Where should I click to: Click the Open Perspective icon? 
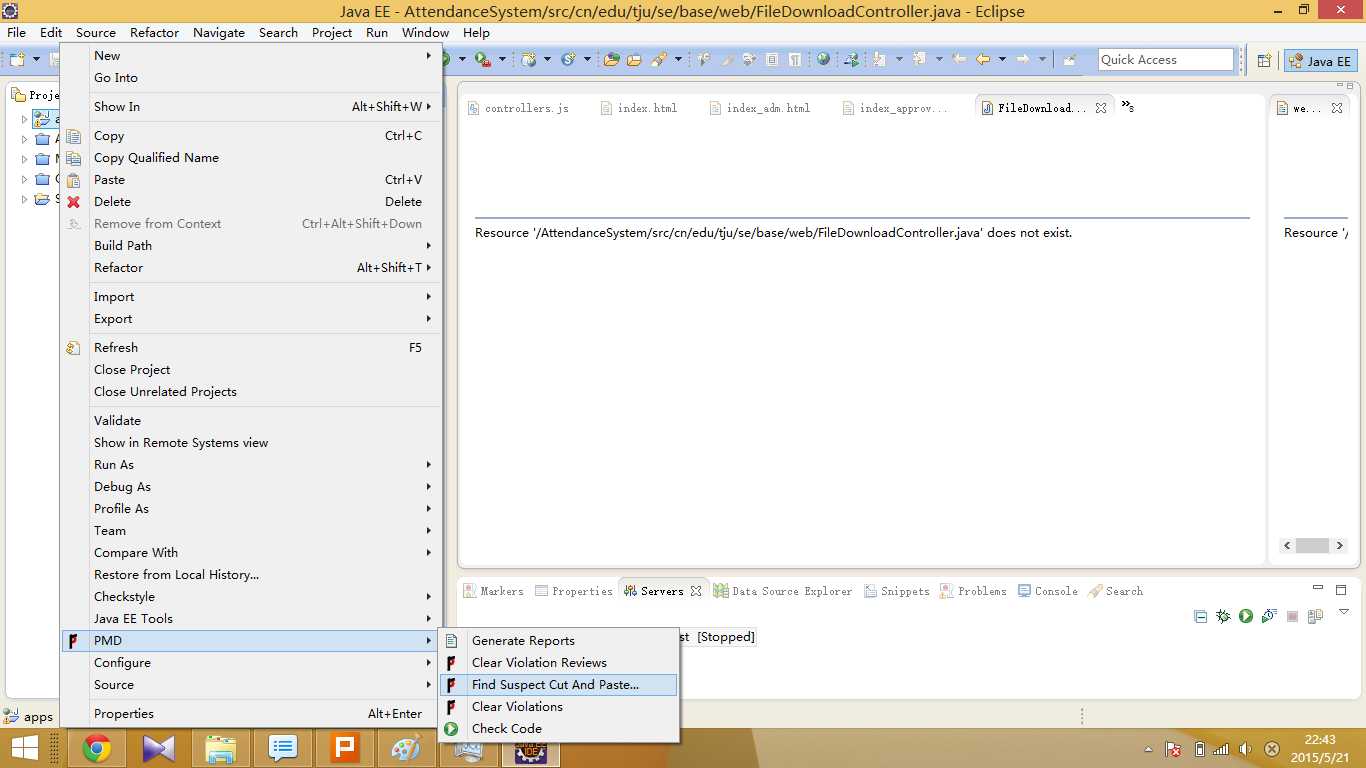[x=1264, y=60]
